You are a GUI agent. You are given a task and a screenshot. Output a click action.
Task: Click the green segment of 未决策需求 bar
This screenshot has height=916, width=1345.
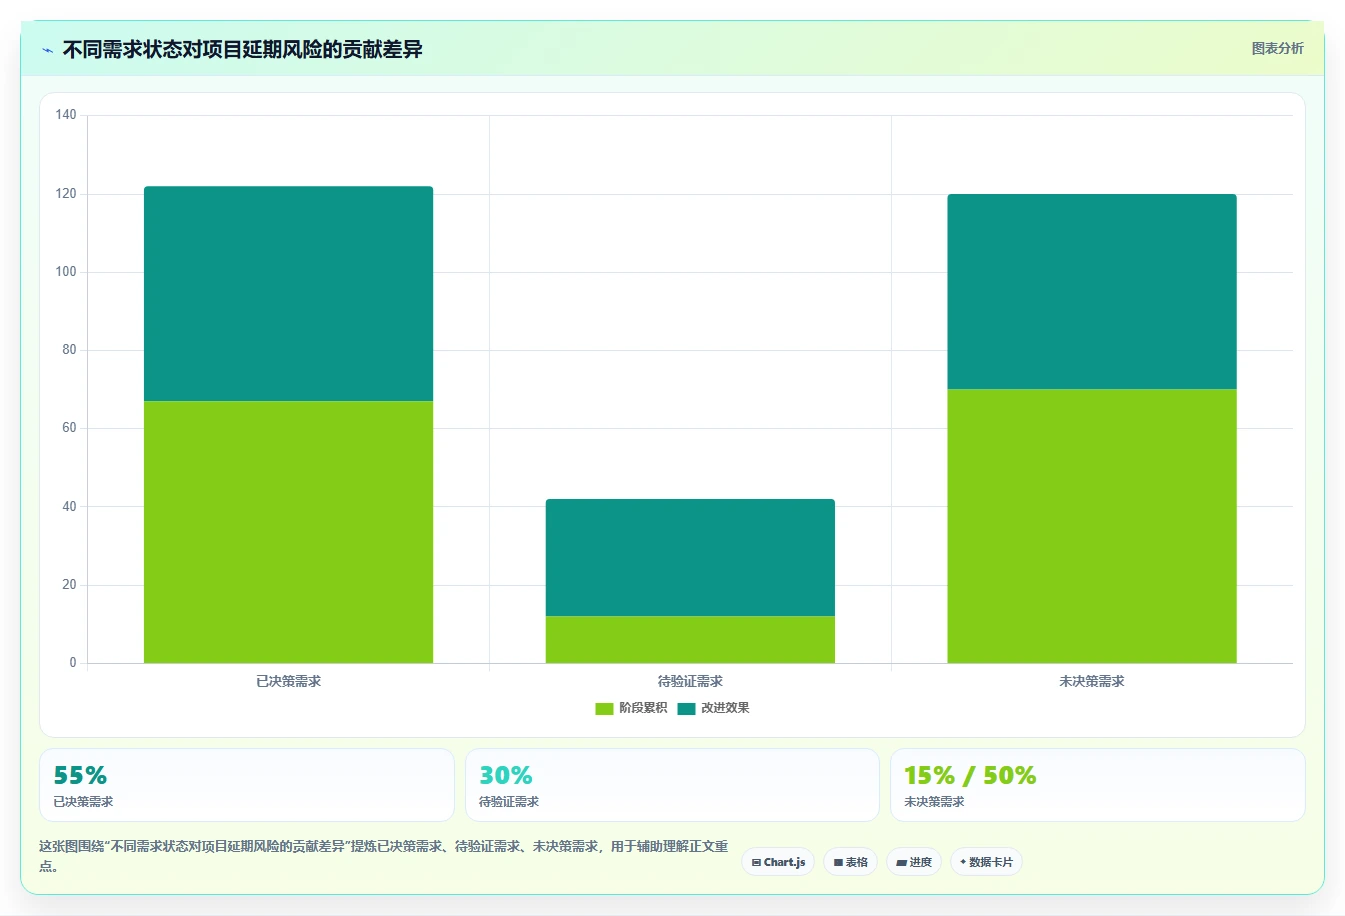(x=1092, y=526)
